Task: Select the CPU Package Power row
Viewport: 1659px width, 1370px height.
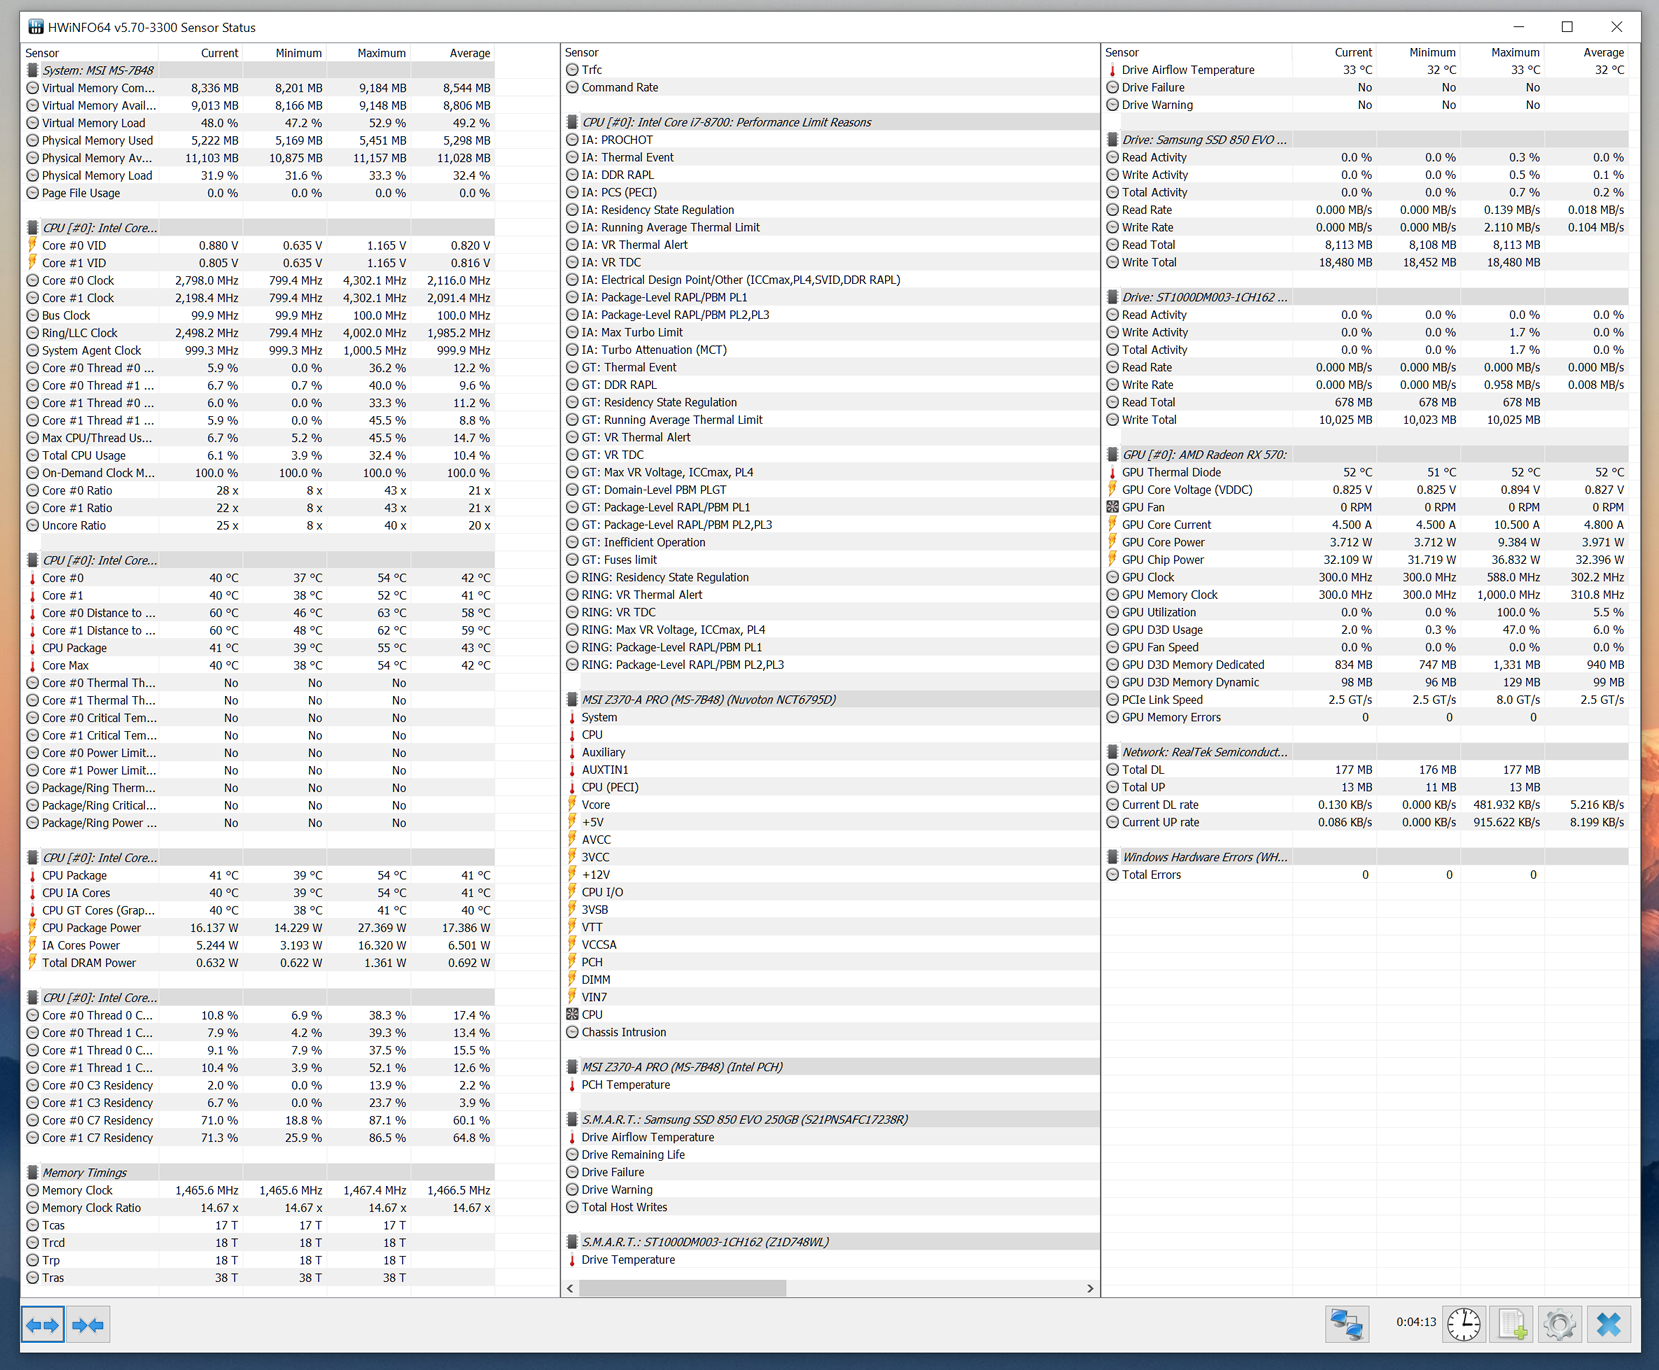Action: (91, 928)
